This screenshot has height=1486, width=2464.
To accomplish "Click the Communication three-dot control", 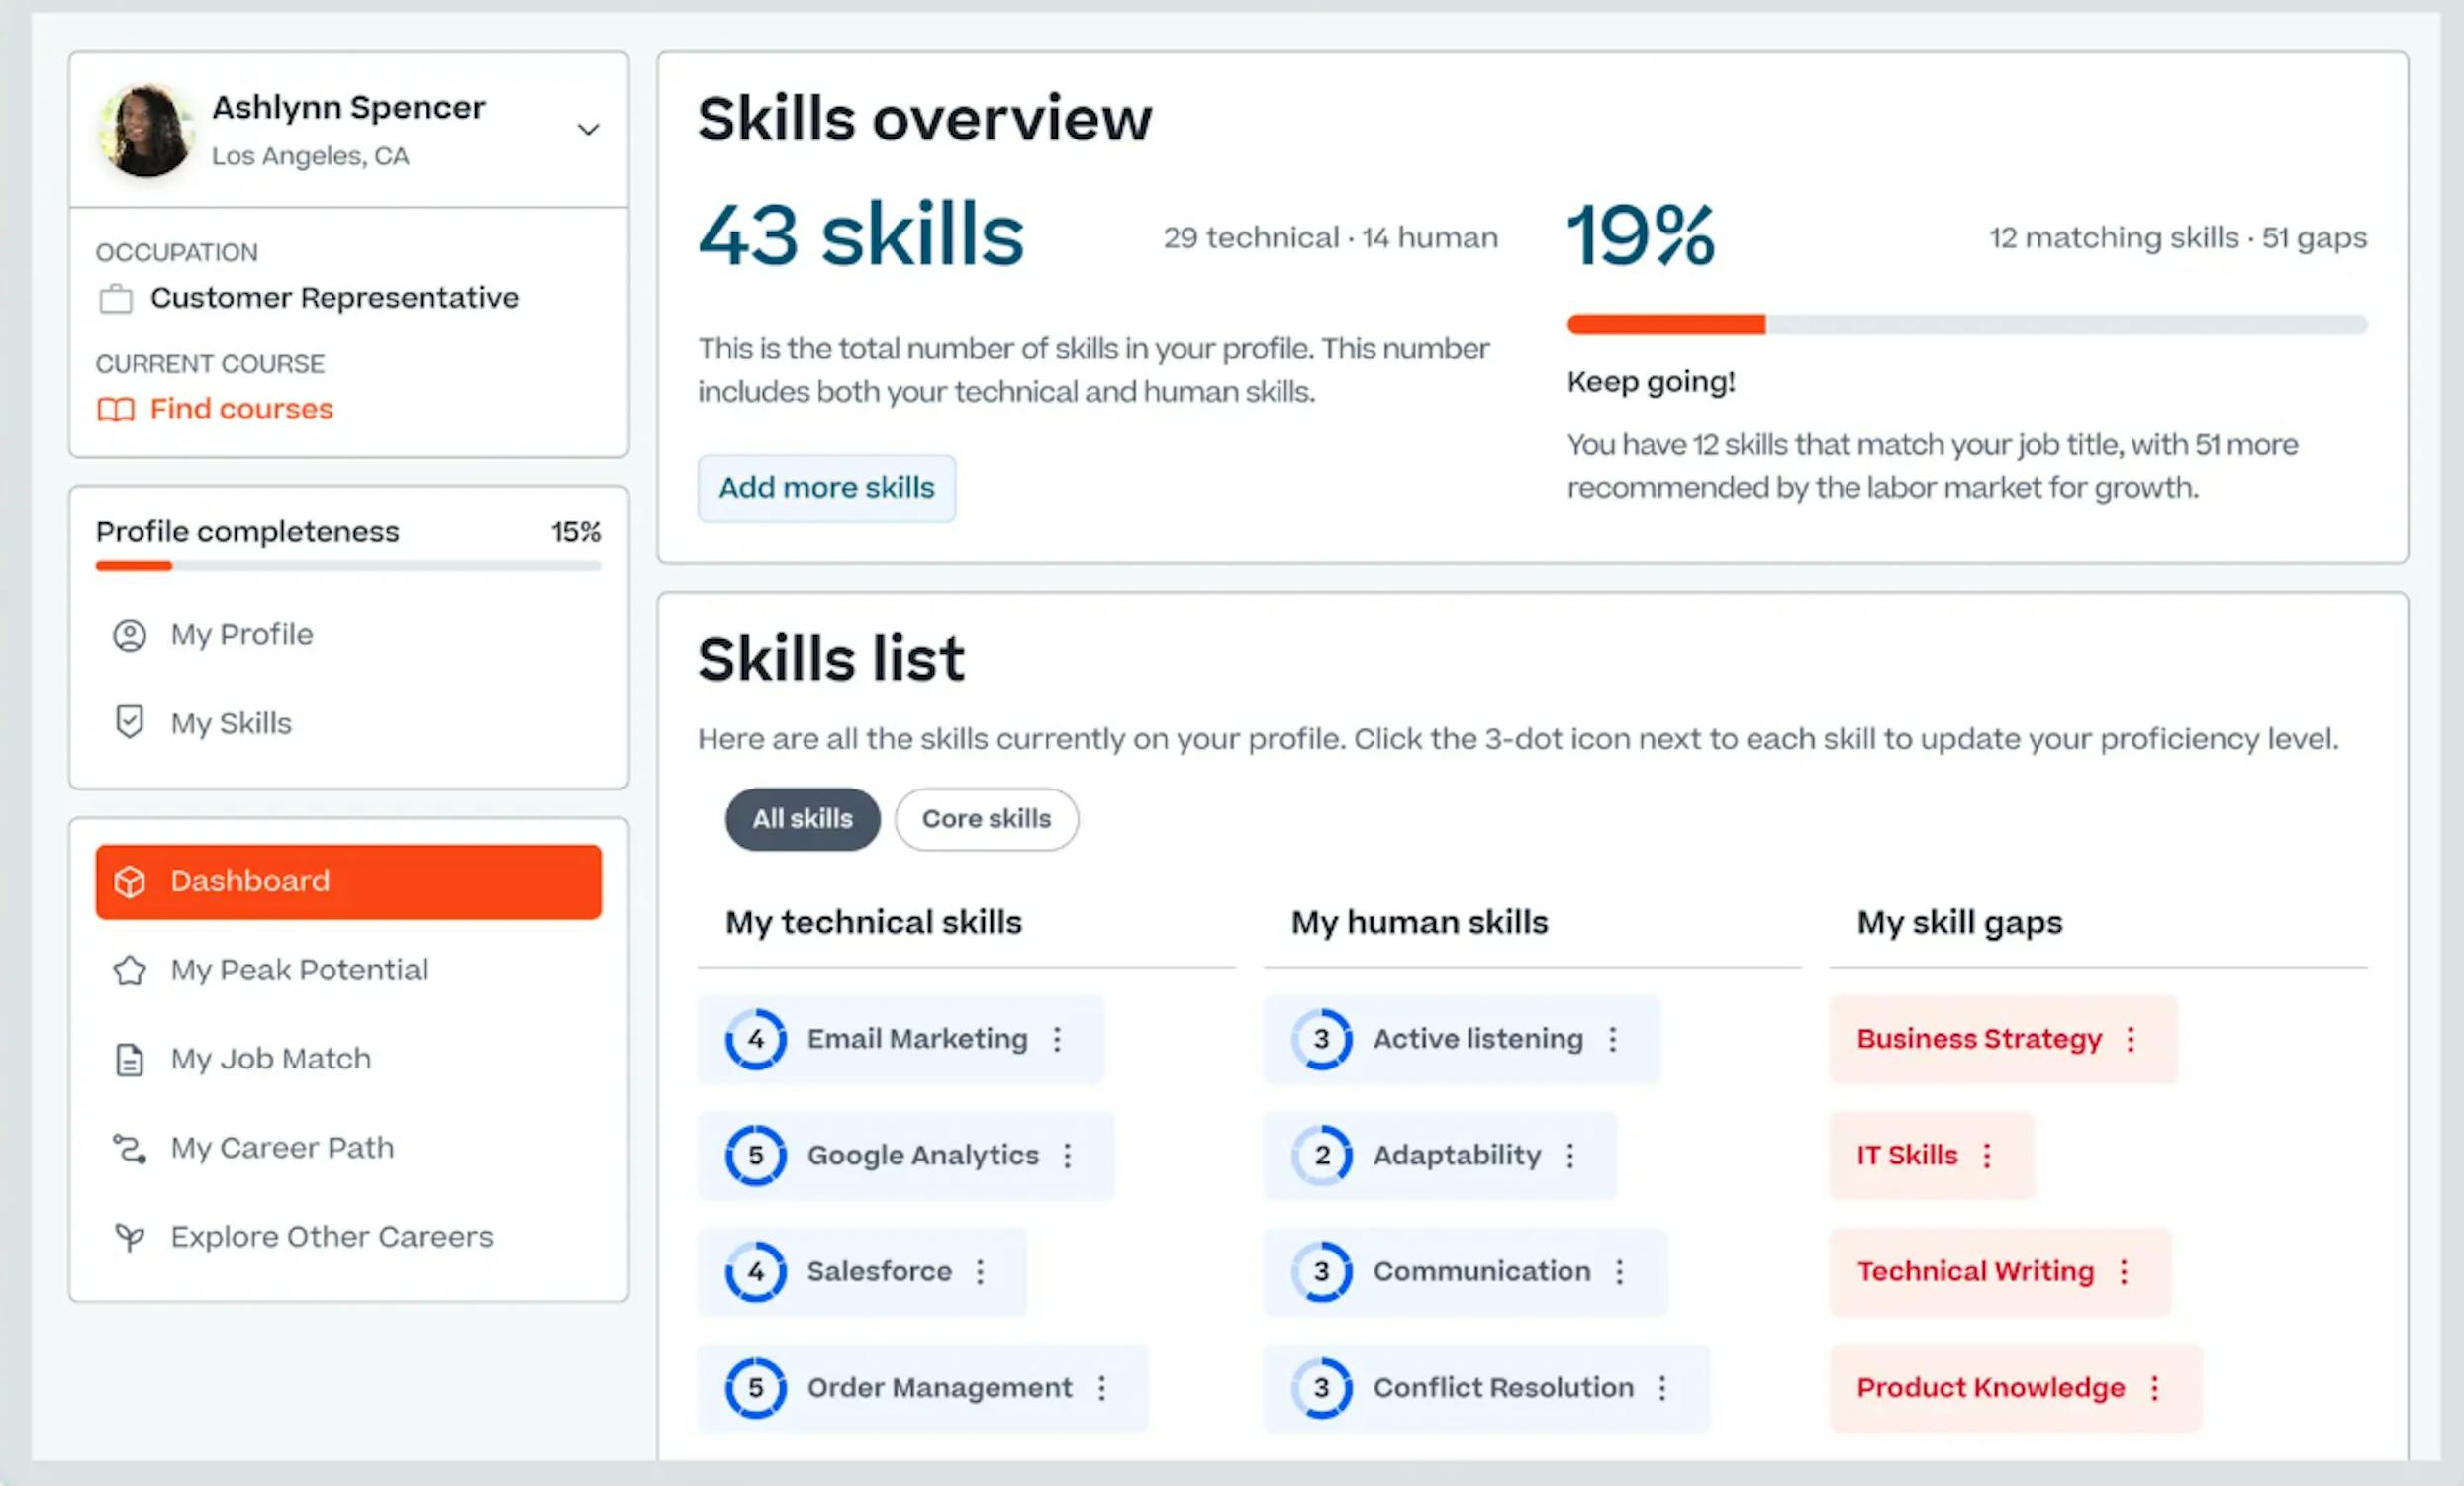I will click(1620, 1272).
